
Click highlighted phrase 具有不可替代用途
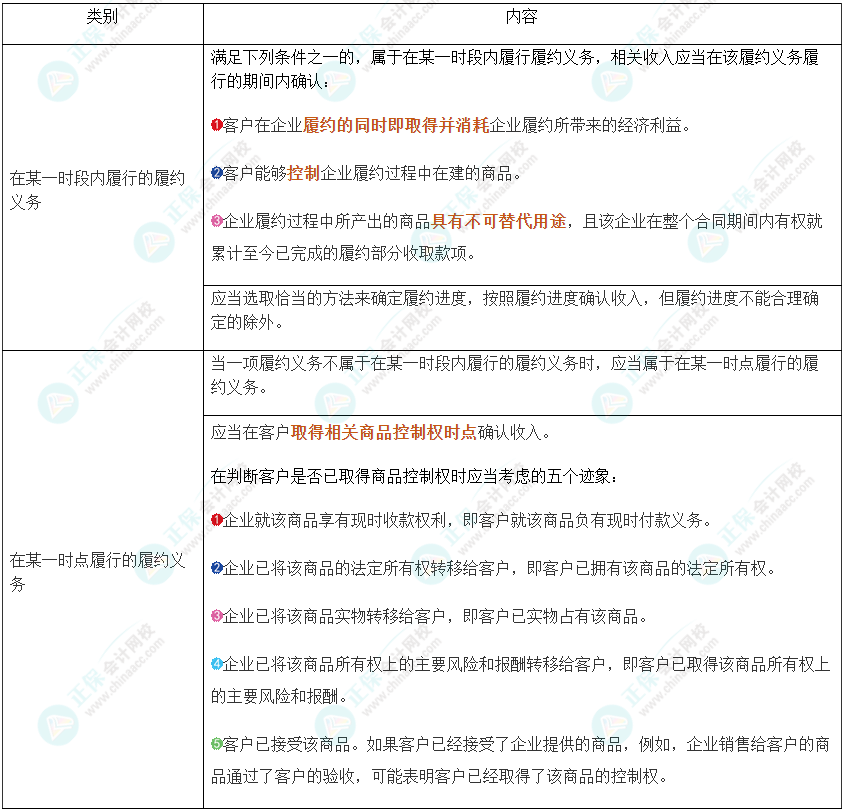click(x=498, y=222)
